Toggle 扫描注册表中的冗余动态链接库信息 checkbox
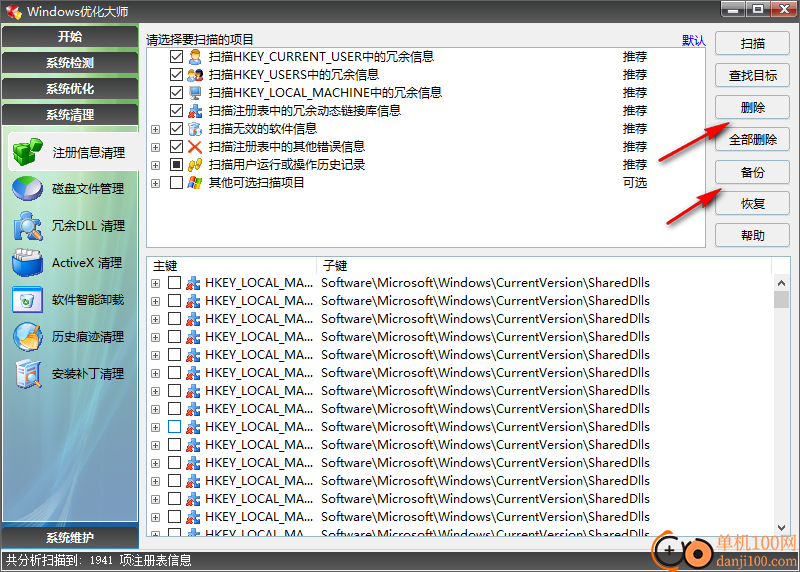 pyautogui.click(x=176, y=111)
